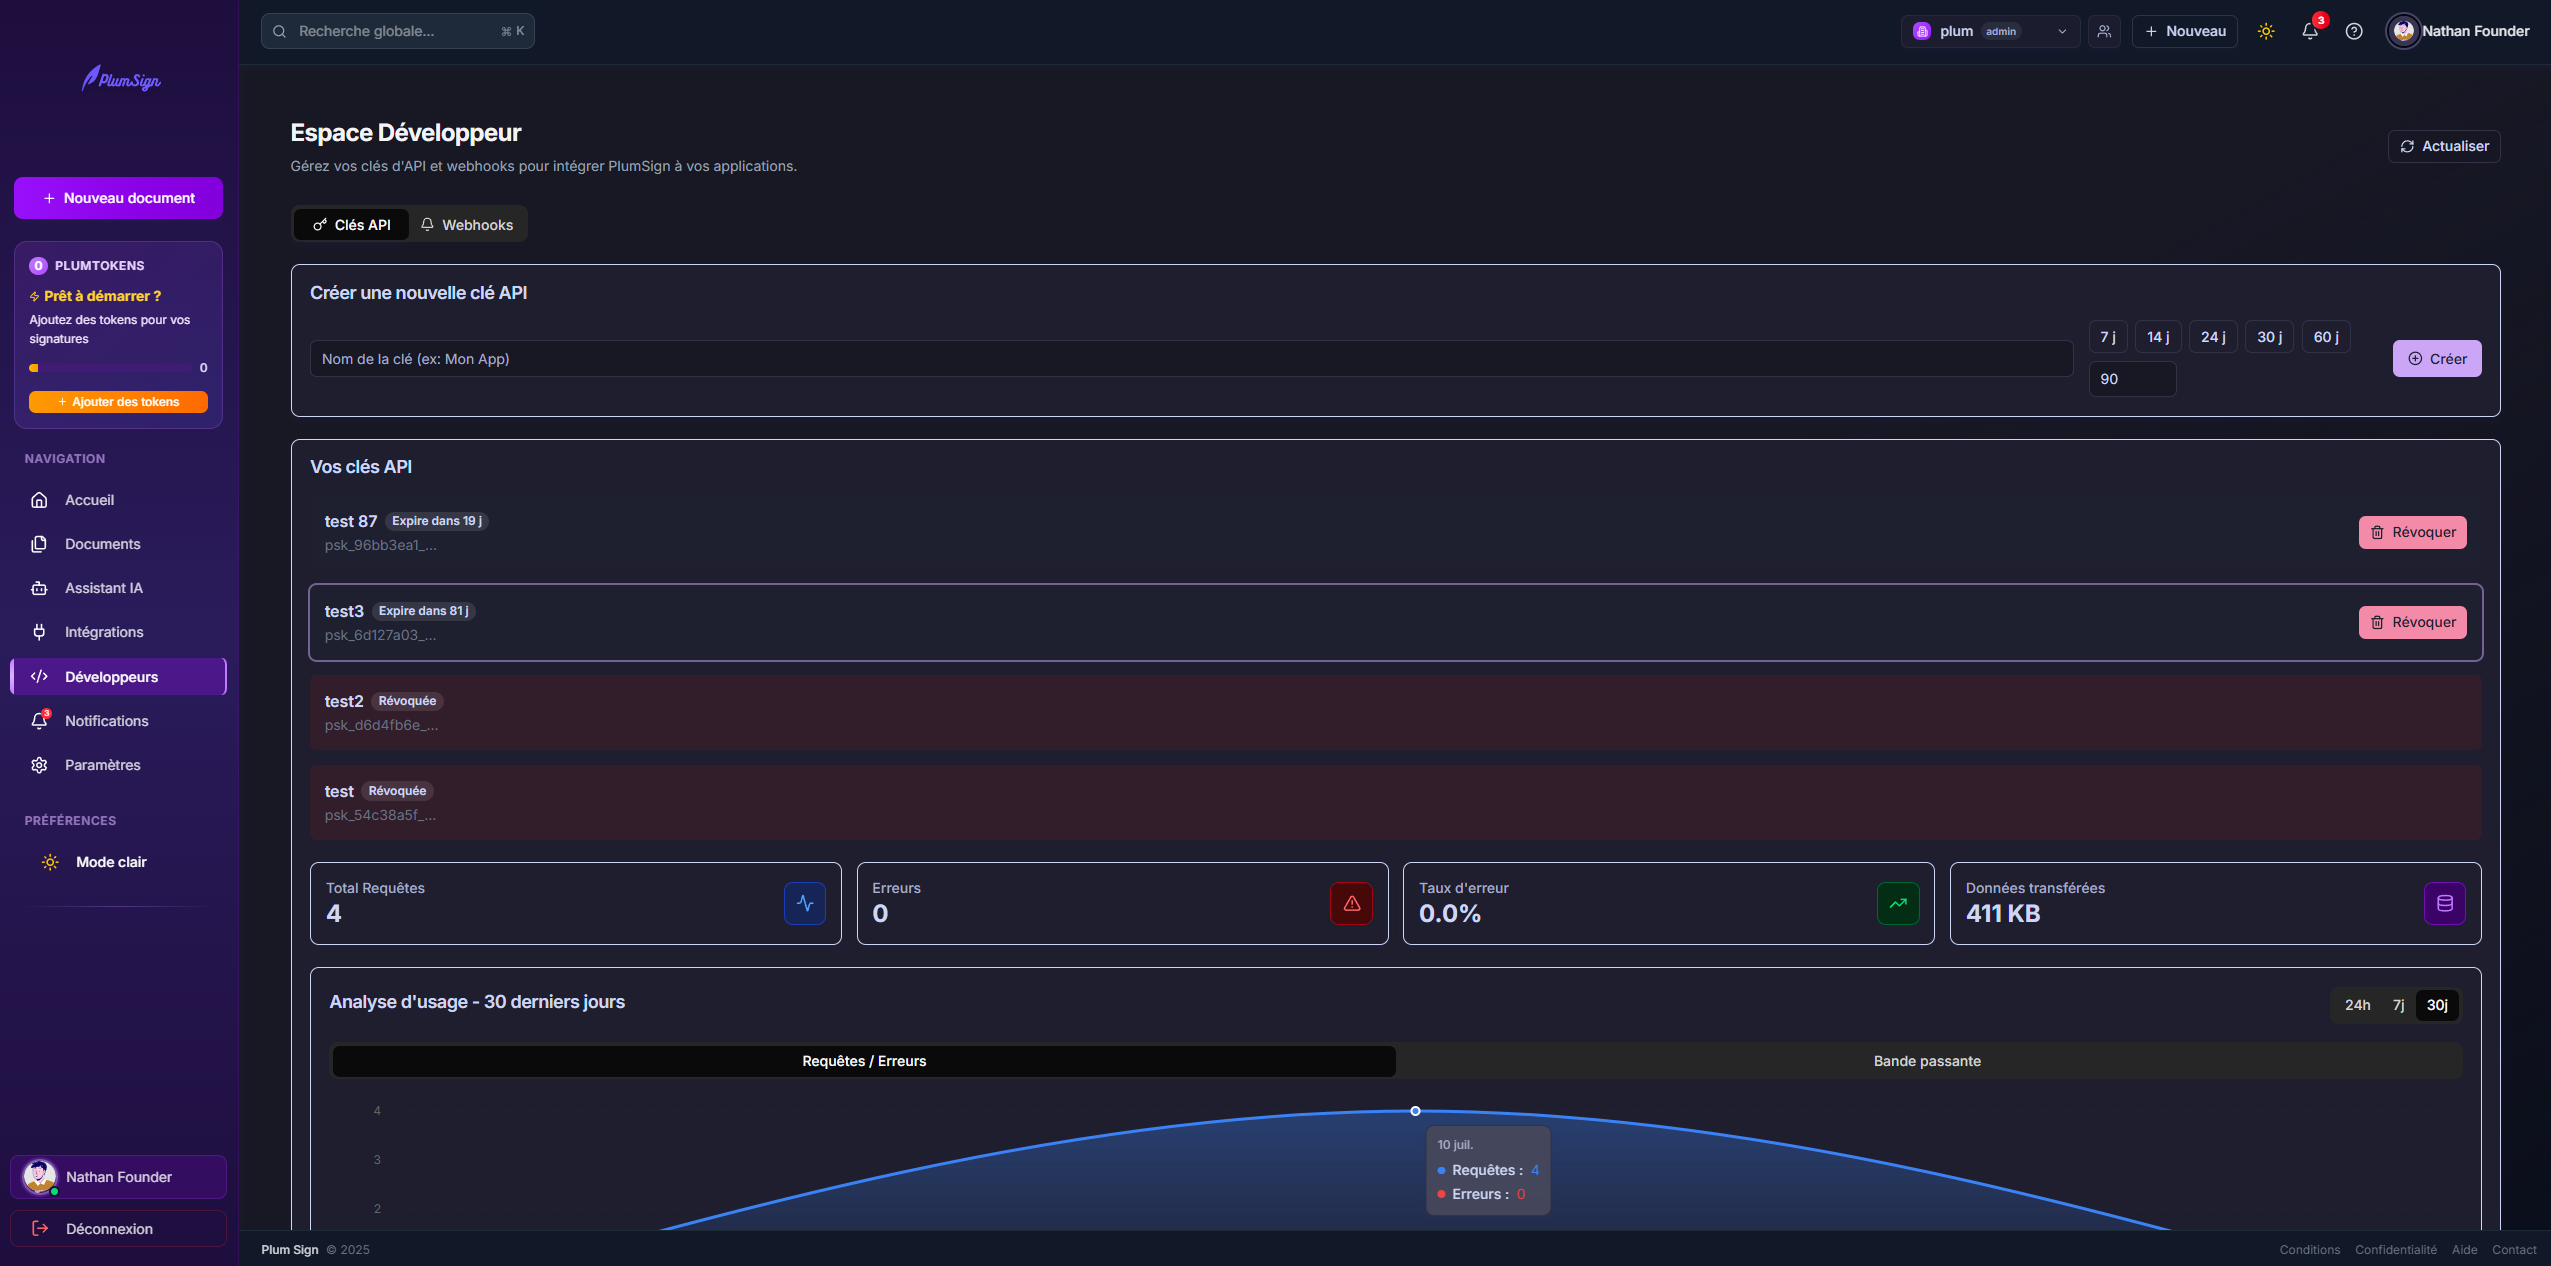Click Nathan Founder avatar in header
This screenshot has height=1266, width=2551.
pyautogui.click(x=2403, y=31)
